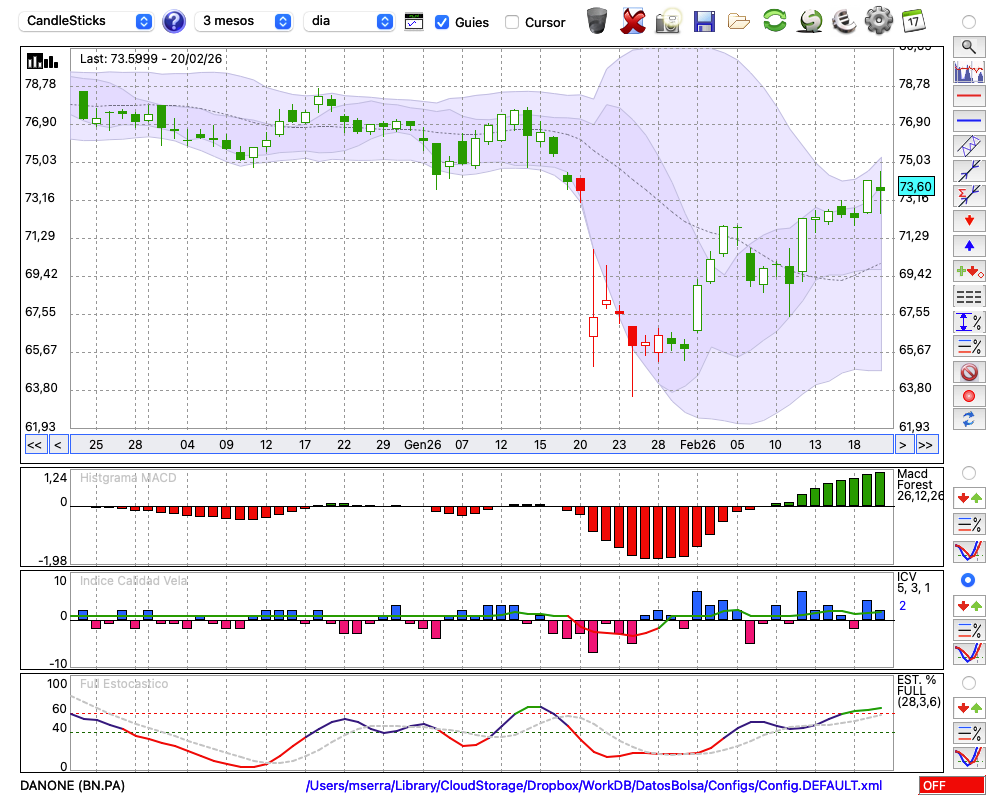Uncheck the Guies checkbox
The width and height of the screenshot is (1000, 800).
tap(442, 21)
